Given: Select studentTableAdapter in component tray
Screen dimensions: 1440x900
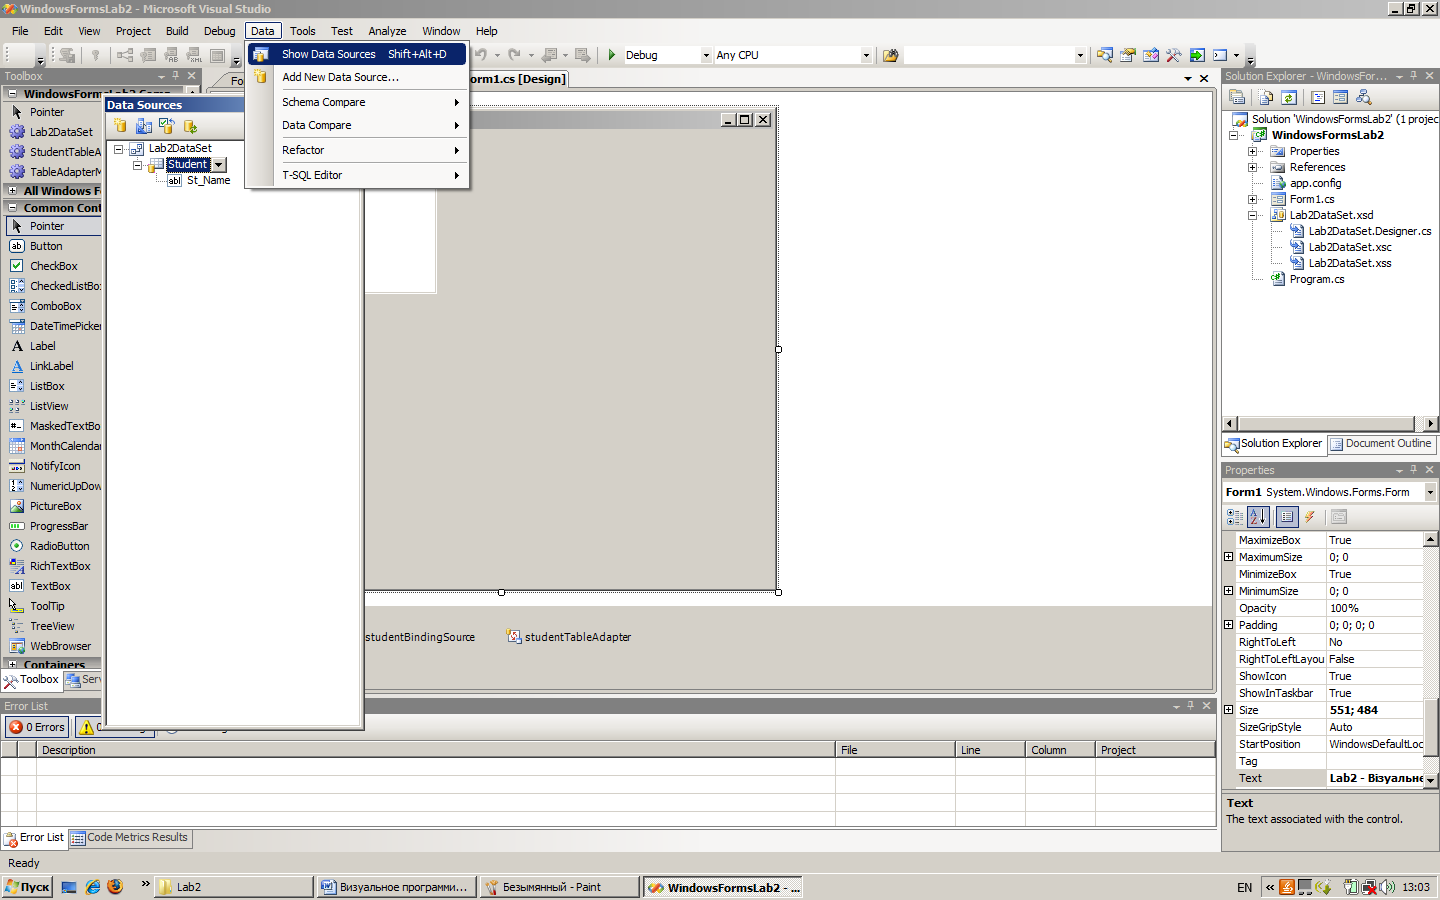Looking at the screenshot, I should pyautogui.click(x=569, y=637).
